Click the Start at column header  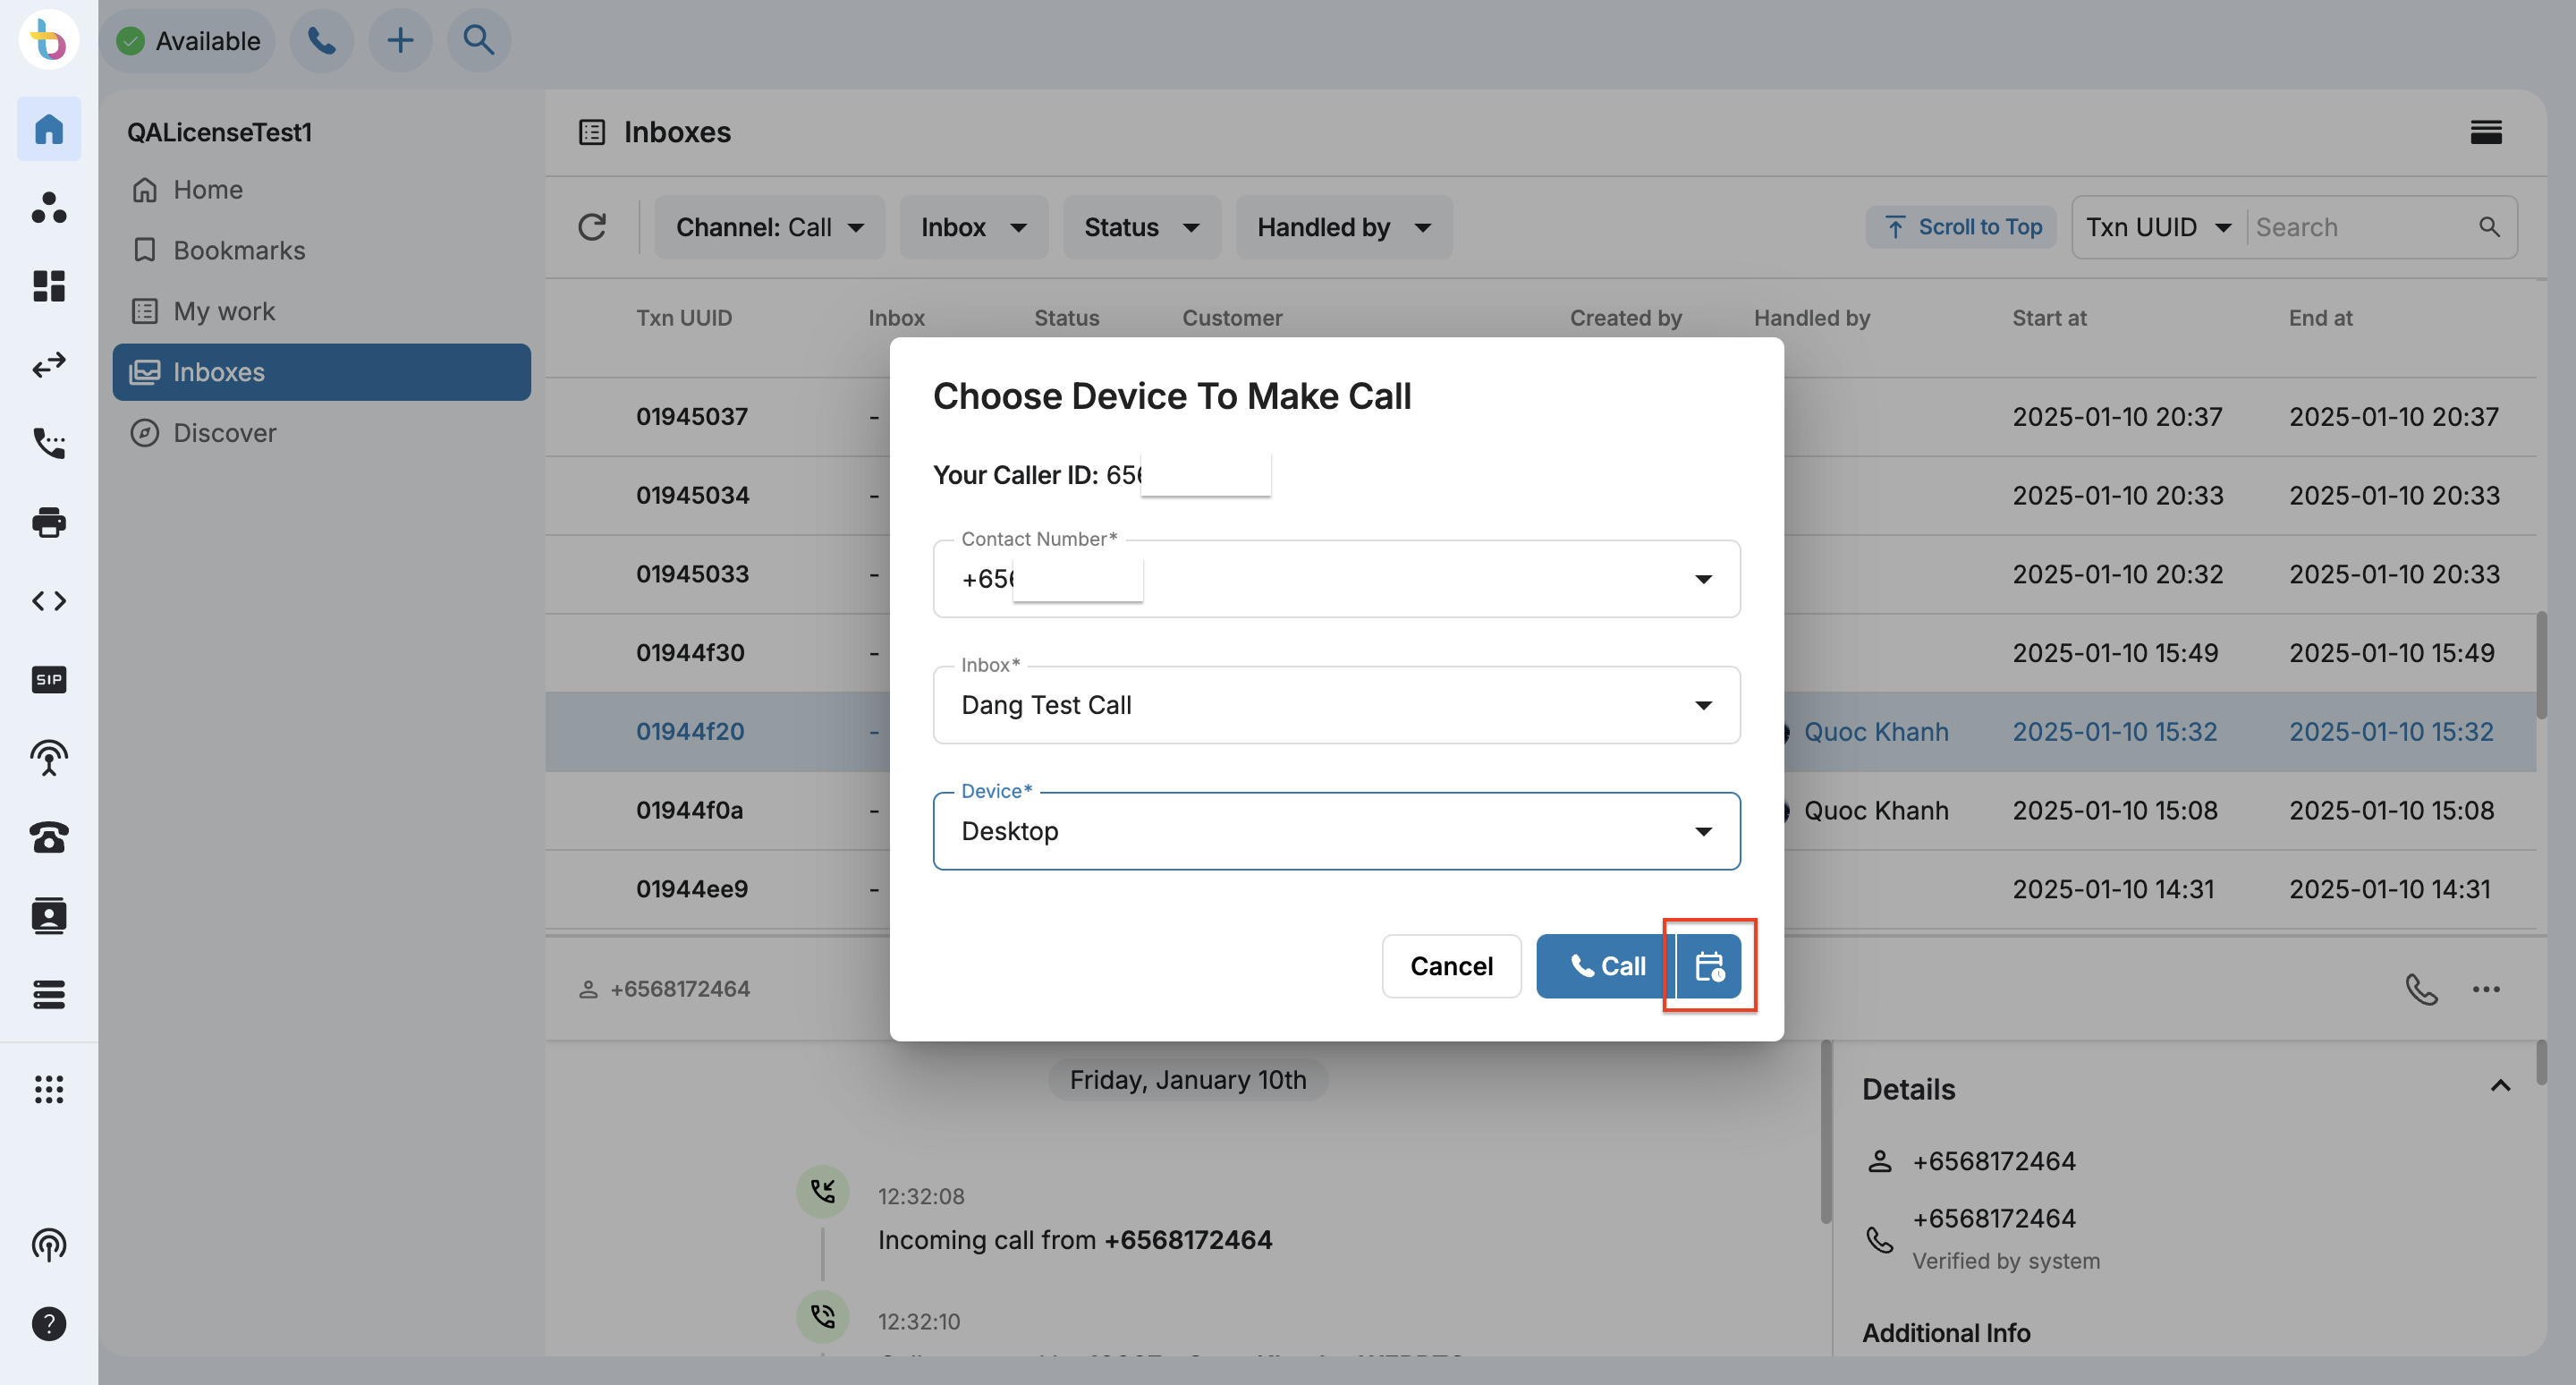(2049, 318)
